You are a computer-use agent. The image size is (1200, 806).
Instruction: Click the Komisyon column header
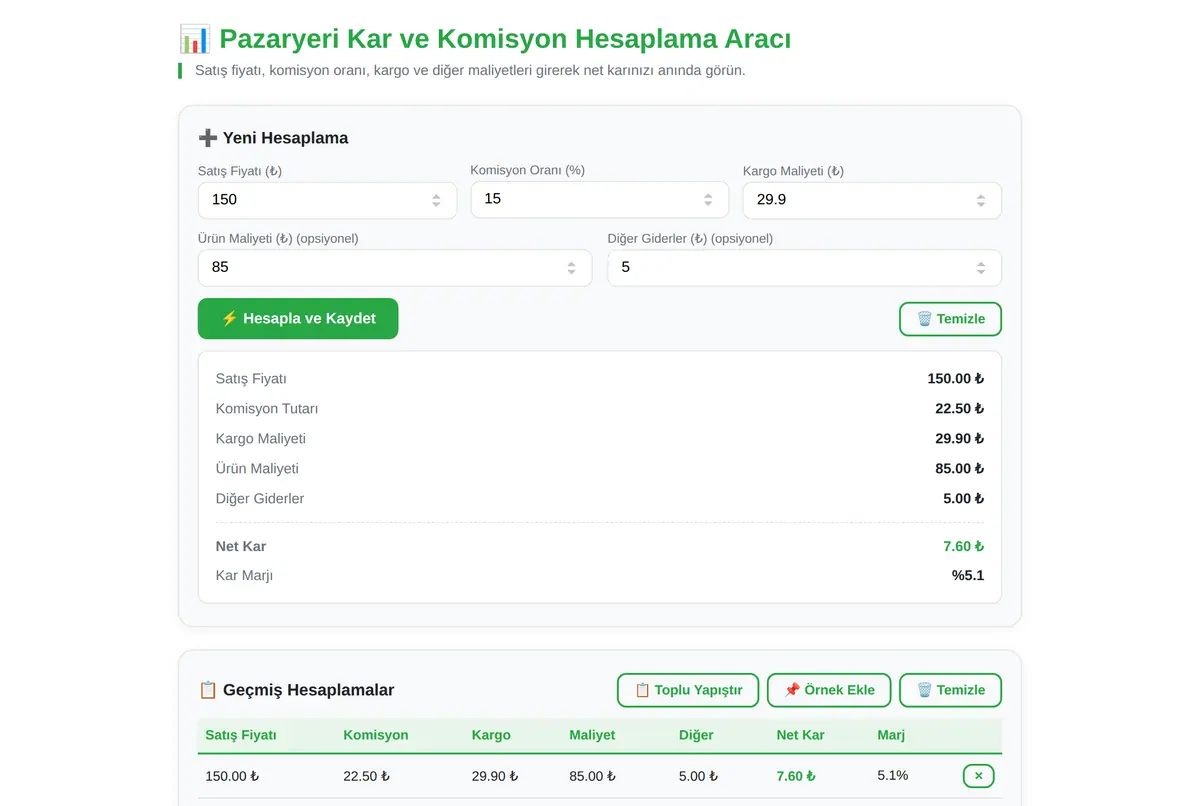(376, 735)
